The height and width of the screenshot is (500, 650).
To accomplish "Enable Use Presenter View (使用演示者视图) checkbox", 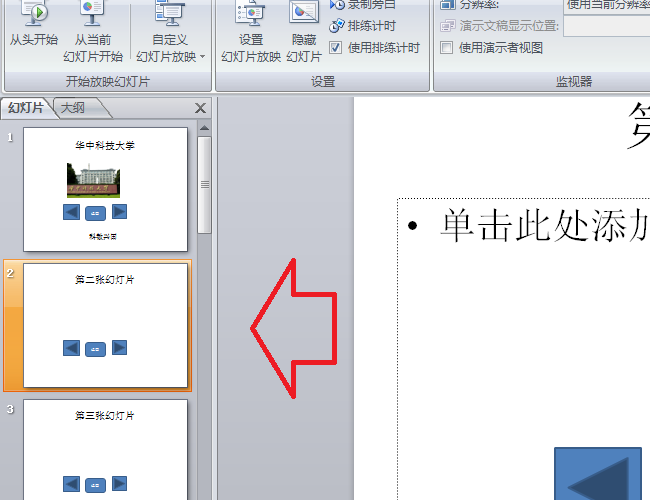I will pyautogui.click(x=446, y=48).
